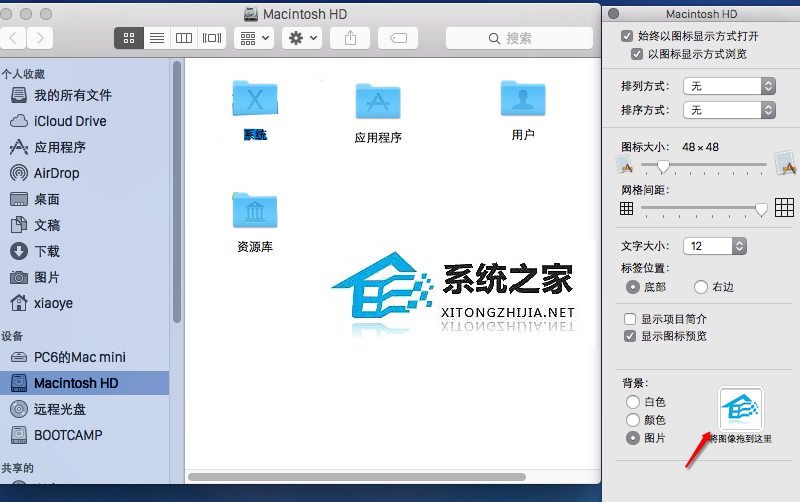Open the 文字大小 dropdown
This screenshot has width=800, height=502.
click(714, 245)
